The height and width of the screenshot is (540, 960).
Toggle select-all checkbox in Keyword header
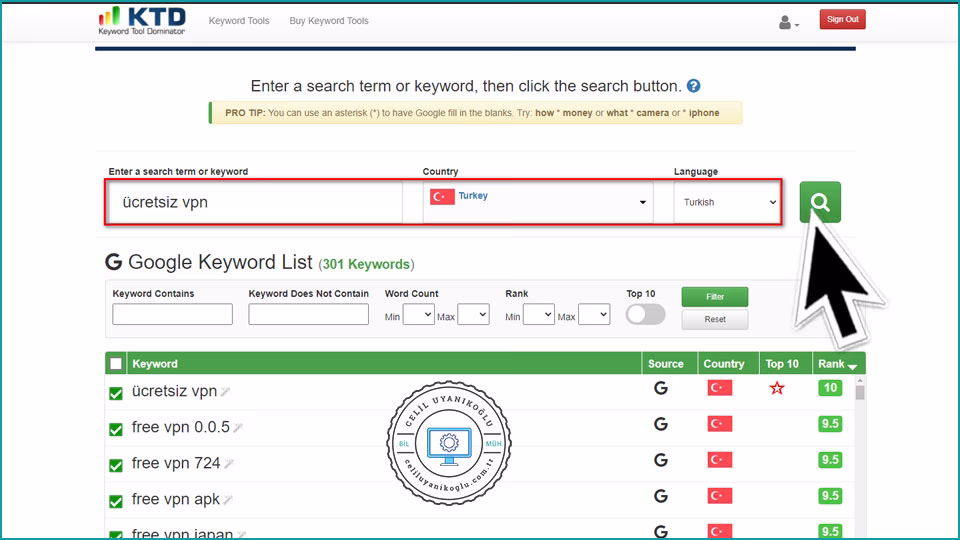pyautogui.click(x=116, y=364)
